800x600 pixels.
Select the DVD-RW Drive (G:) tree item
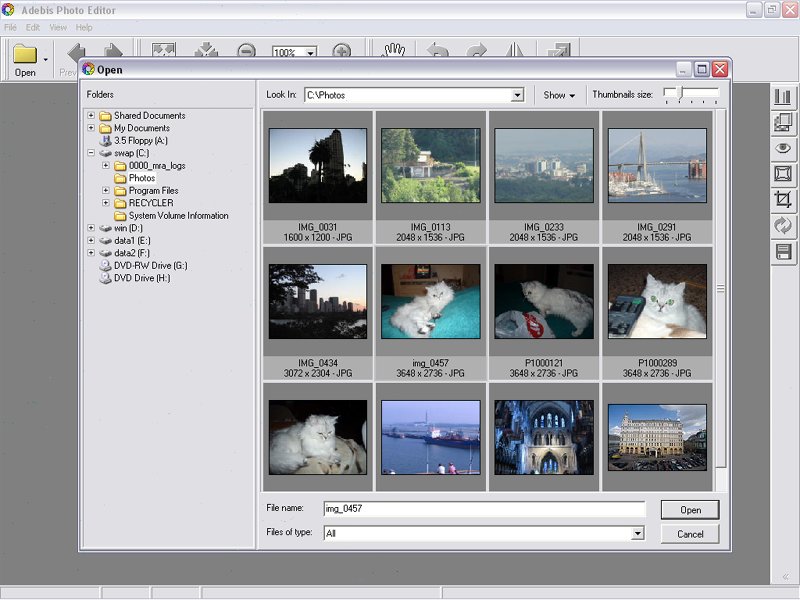tap(150, 265)
